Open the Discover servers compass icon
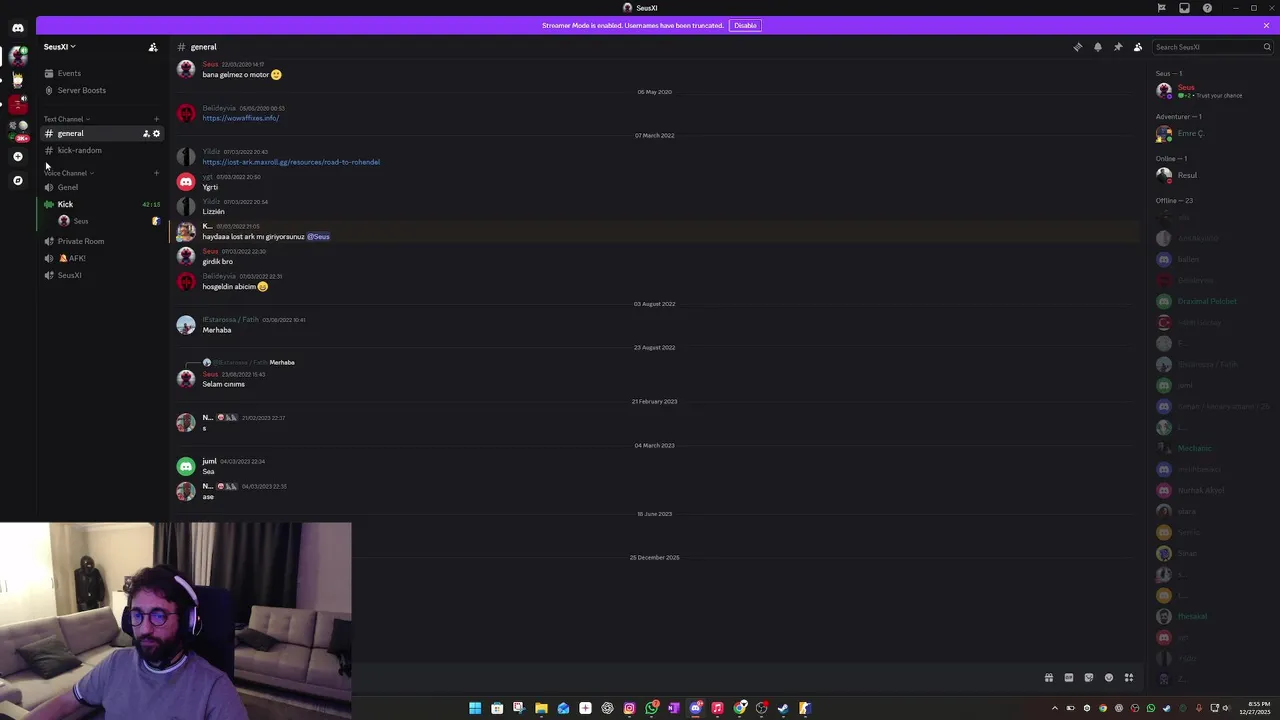The width and height of the screenshot is (1280, 720). click(17, 180)
